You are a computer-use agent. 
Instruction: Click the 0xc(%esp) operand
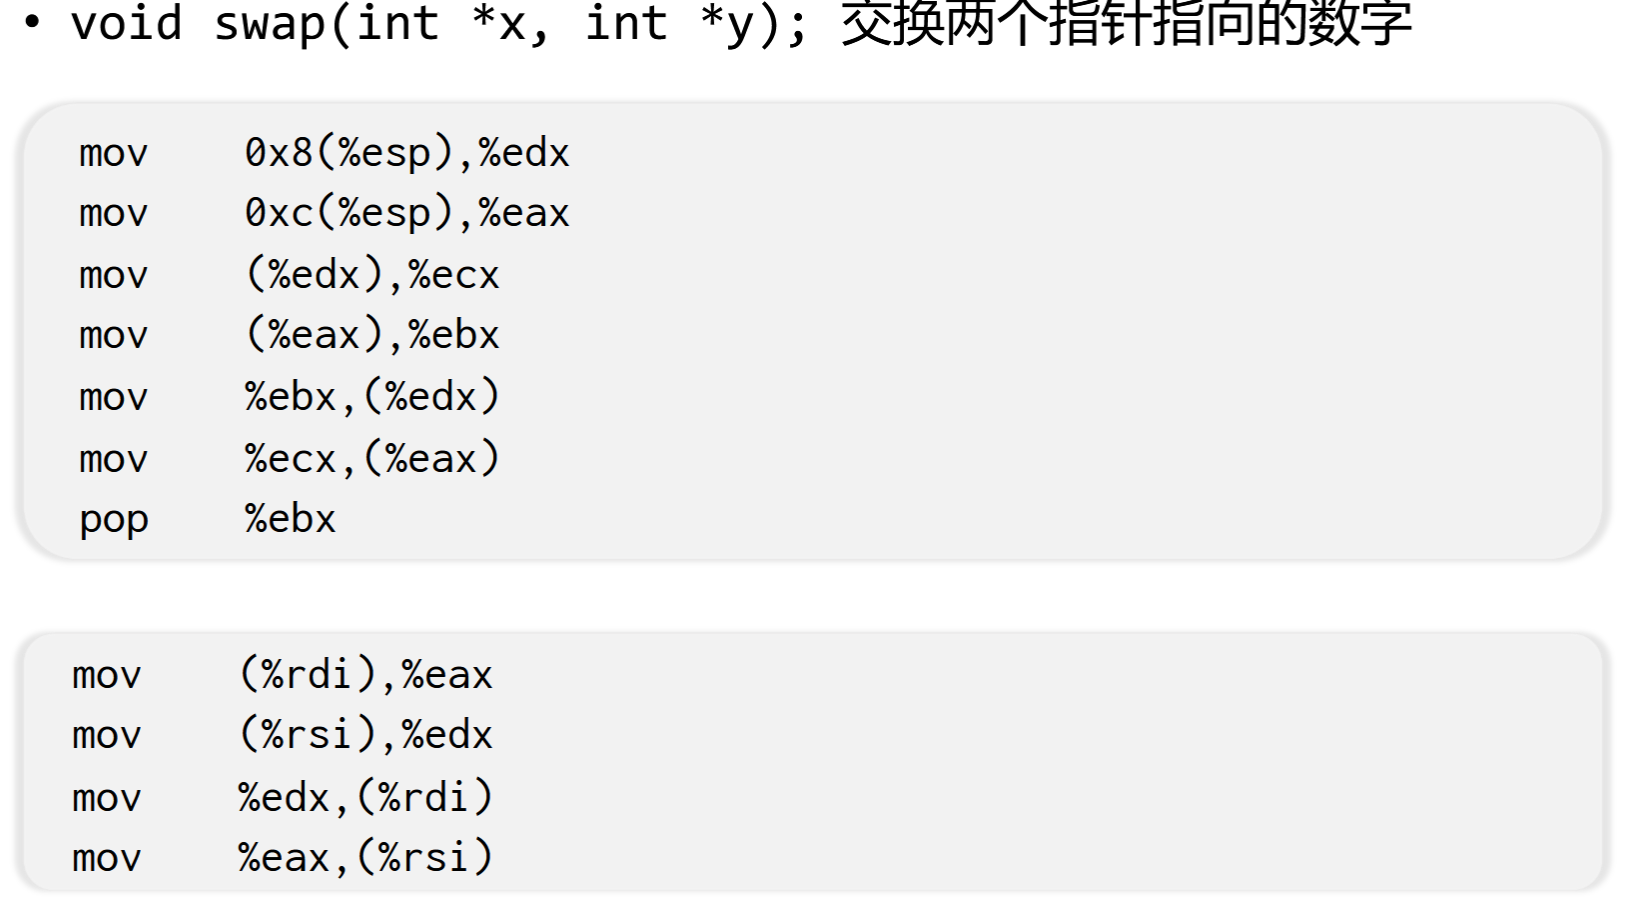(350, 213)
